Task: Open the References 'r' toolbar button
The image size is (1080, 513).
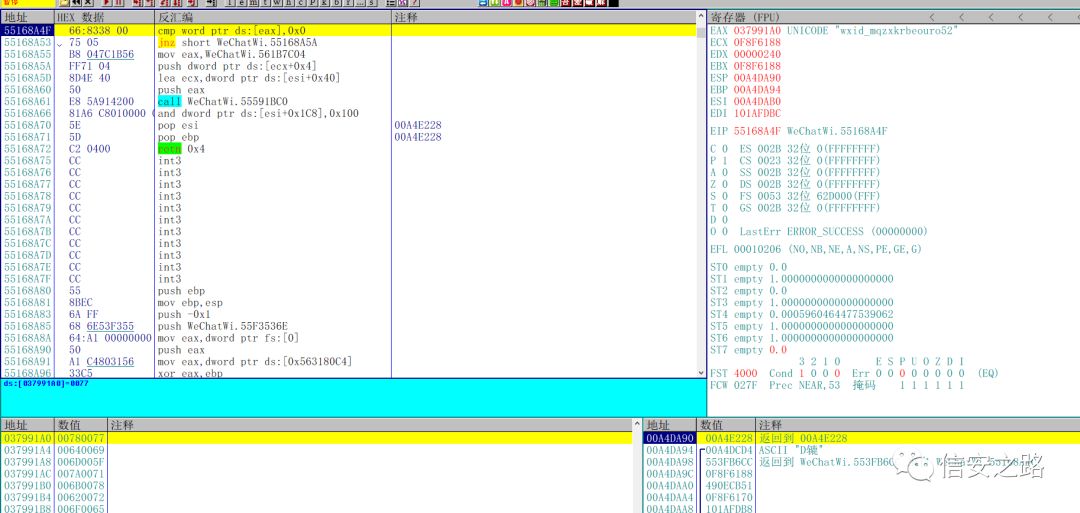Action: point(349,3)
